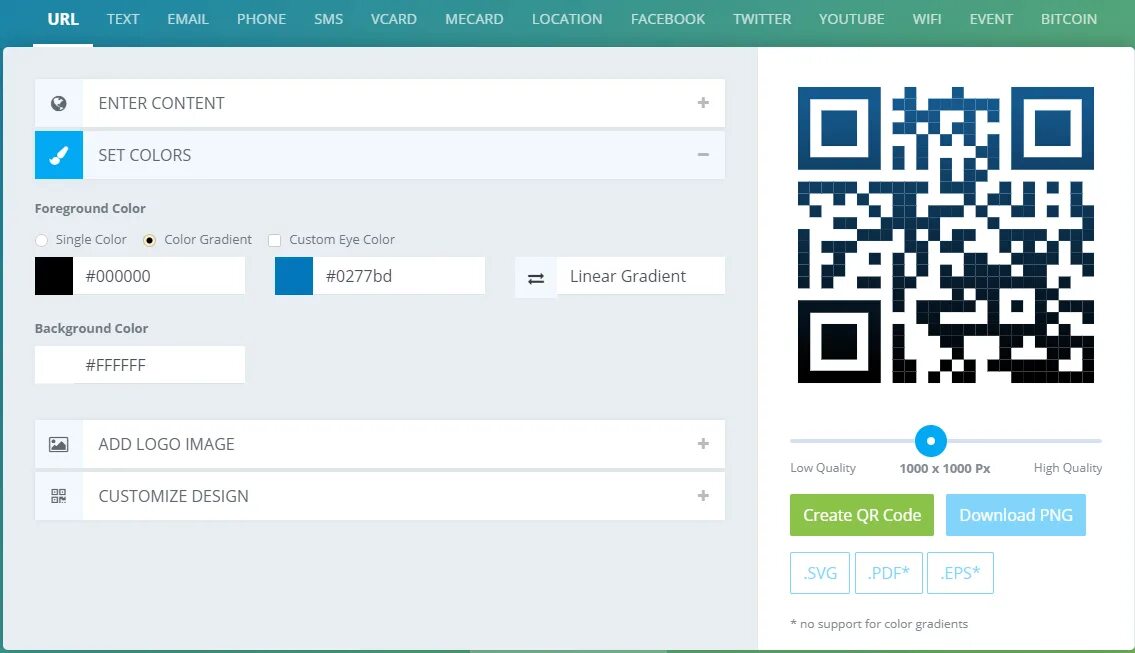The width and height of the screenshot is (1135, 653).
Task: Click the QR icon for Customize Design
Action: click(59, 496)
